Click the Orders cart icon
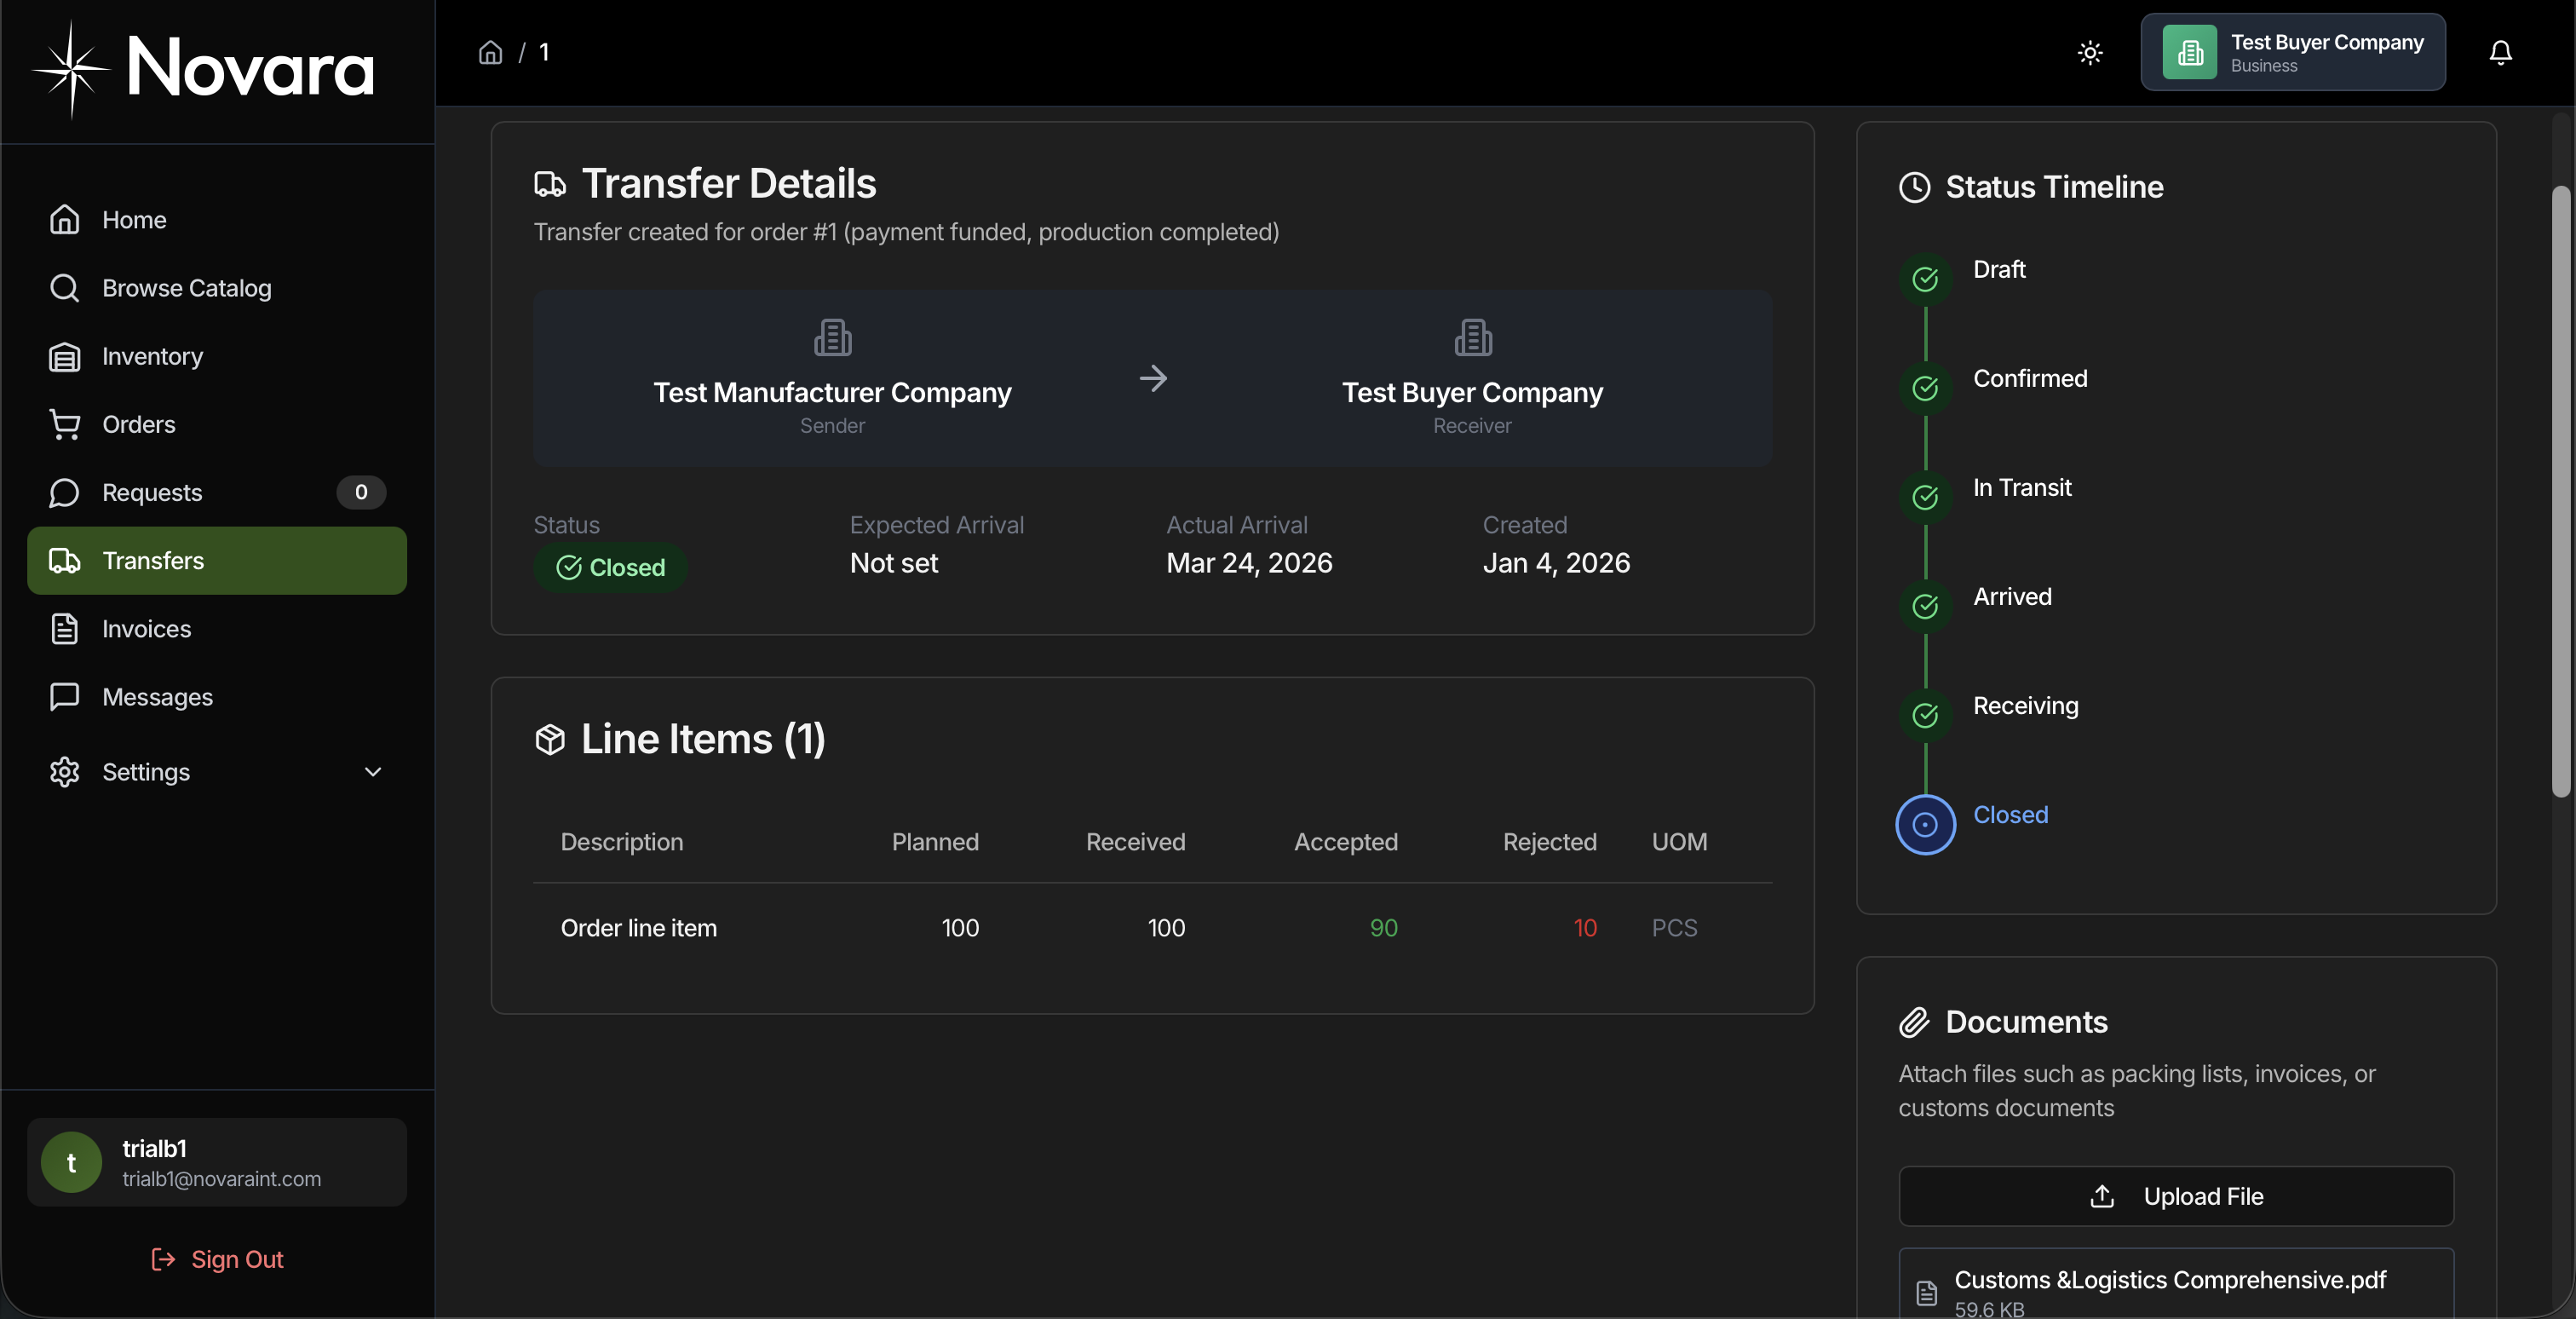The height and width of the screenshot is (1319, 2576). click(65, 424)
